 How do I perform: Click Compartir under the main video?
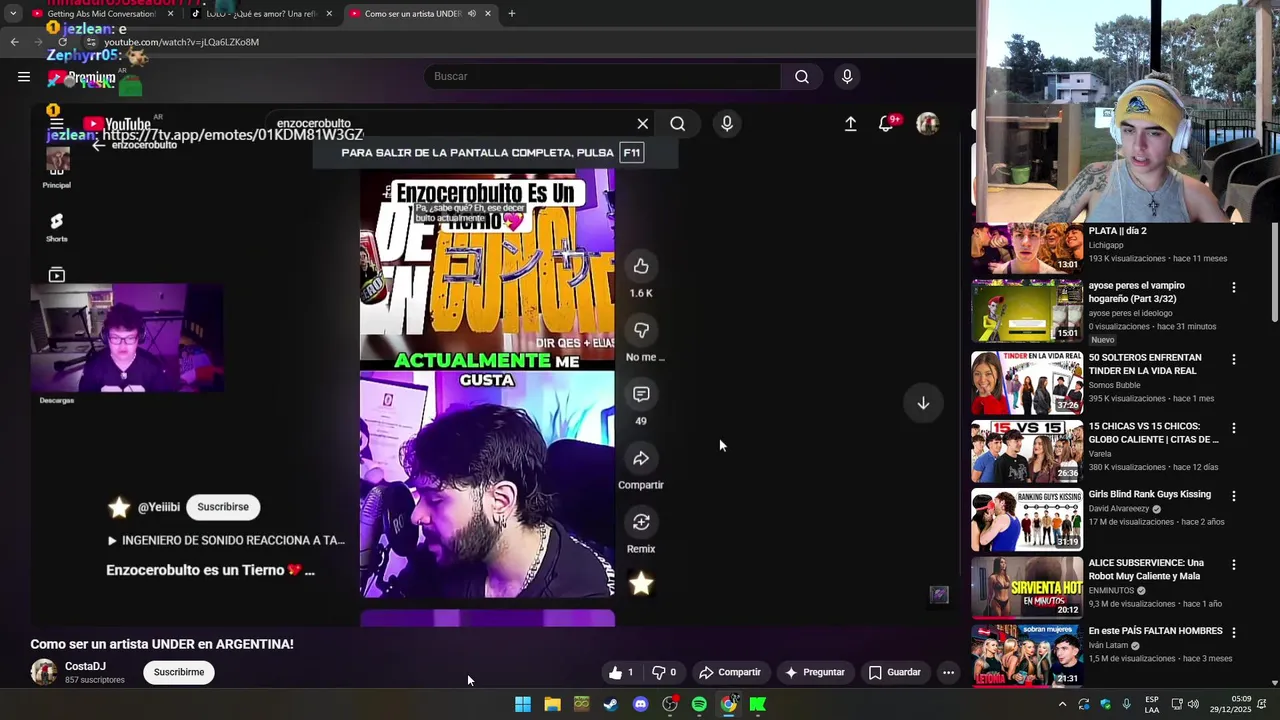(730, 672)
